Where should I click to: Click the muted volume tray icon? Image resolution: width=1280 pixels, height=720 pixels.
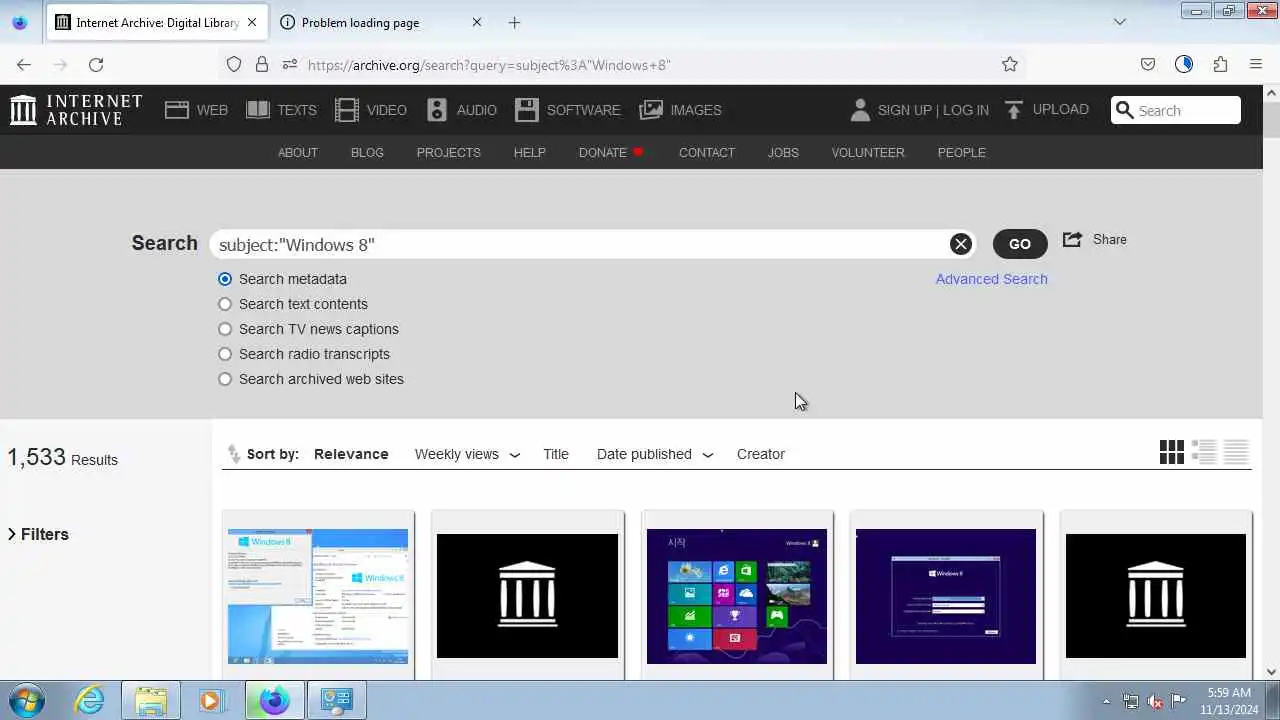click(1154, 701)
